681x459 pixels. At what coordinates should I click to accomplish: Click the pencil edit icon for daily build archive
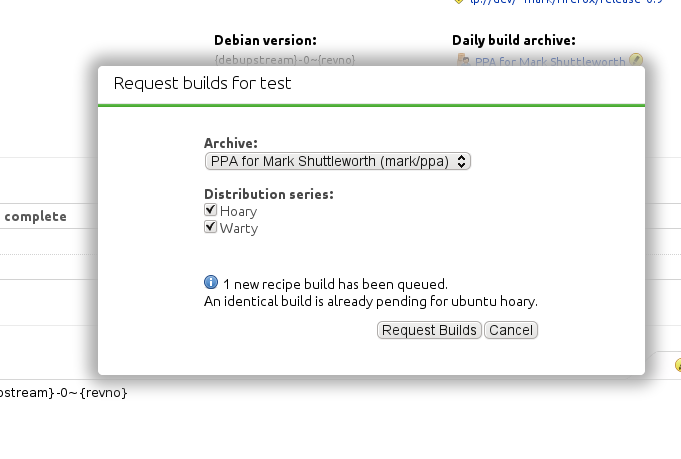coord(635,61)
